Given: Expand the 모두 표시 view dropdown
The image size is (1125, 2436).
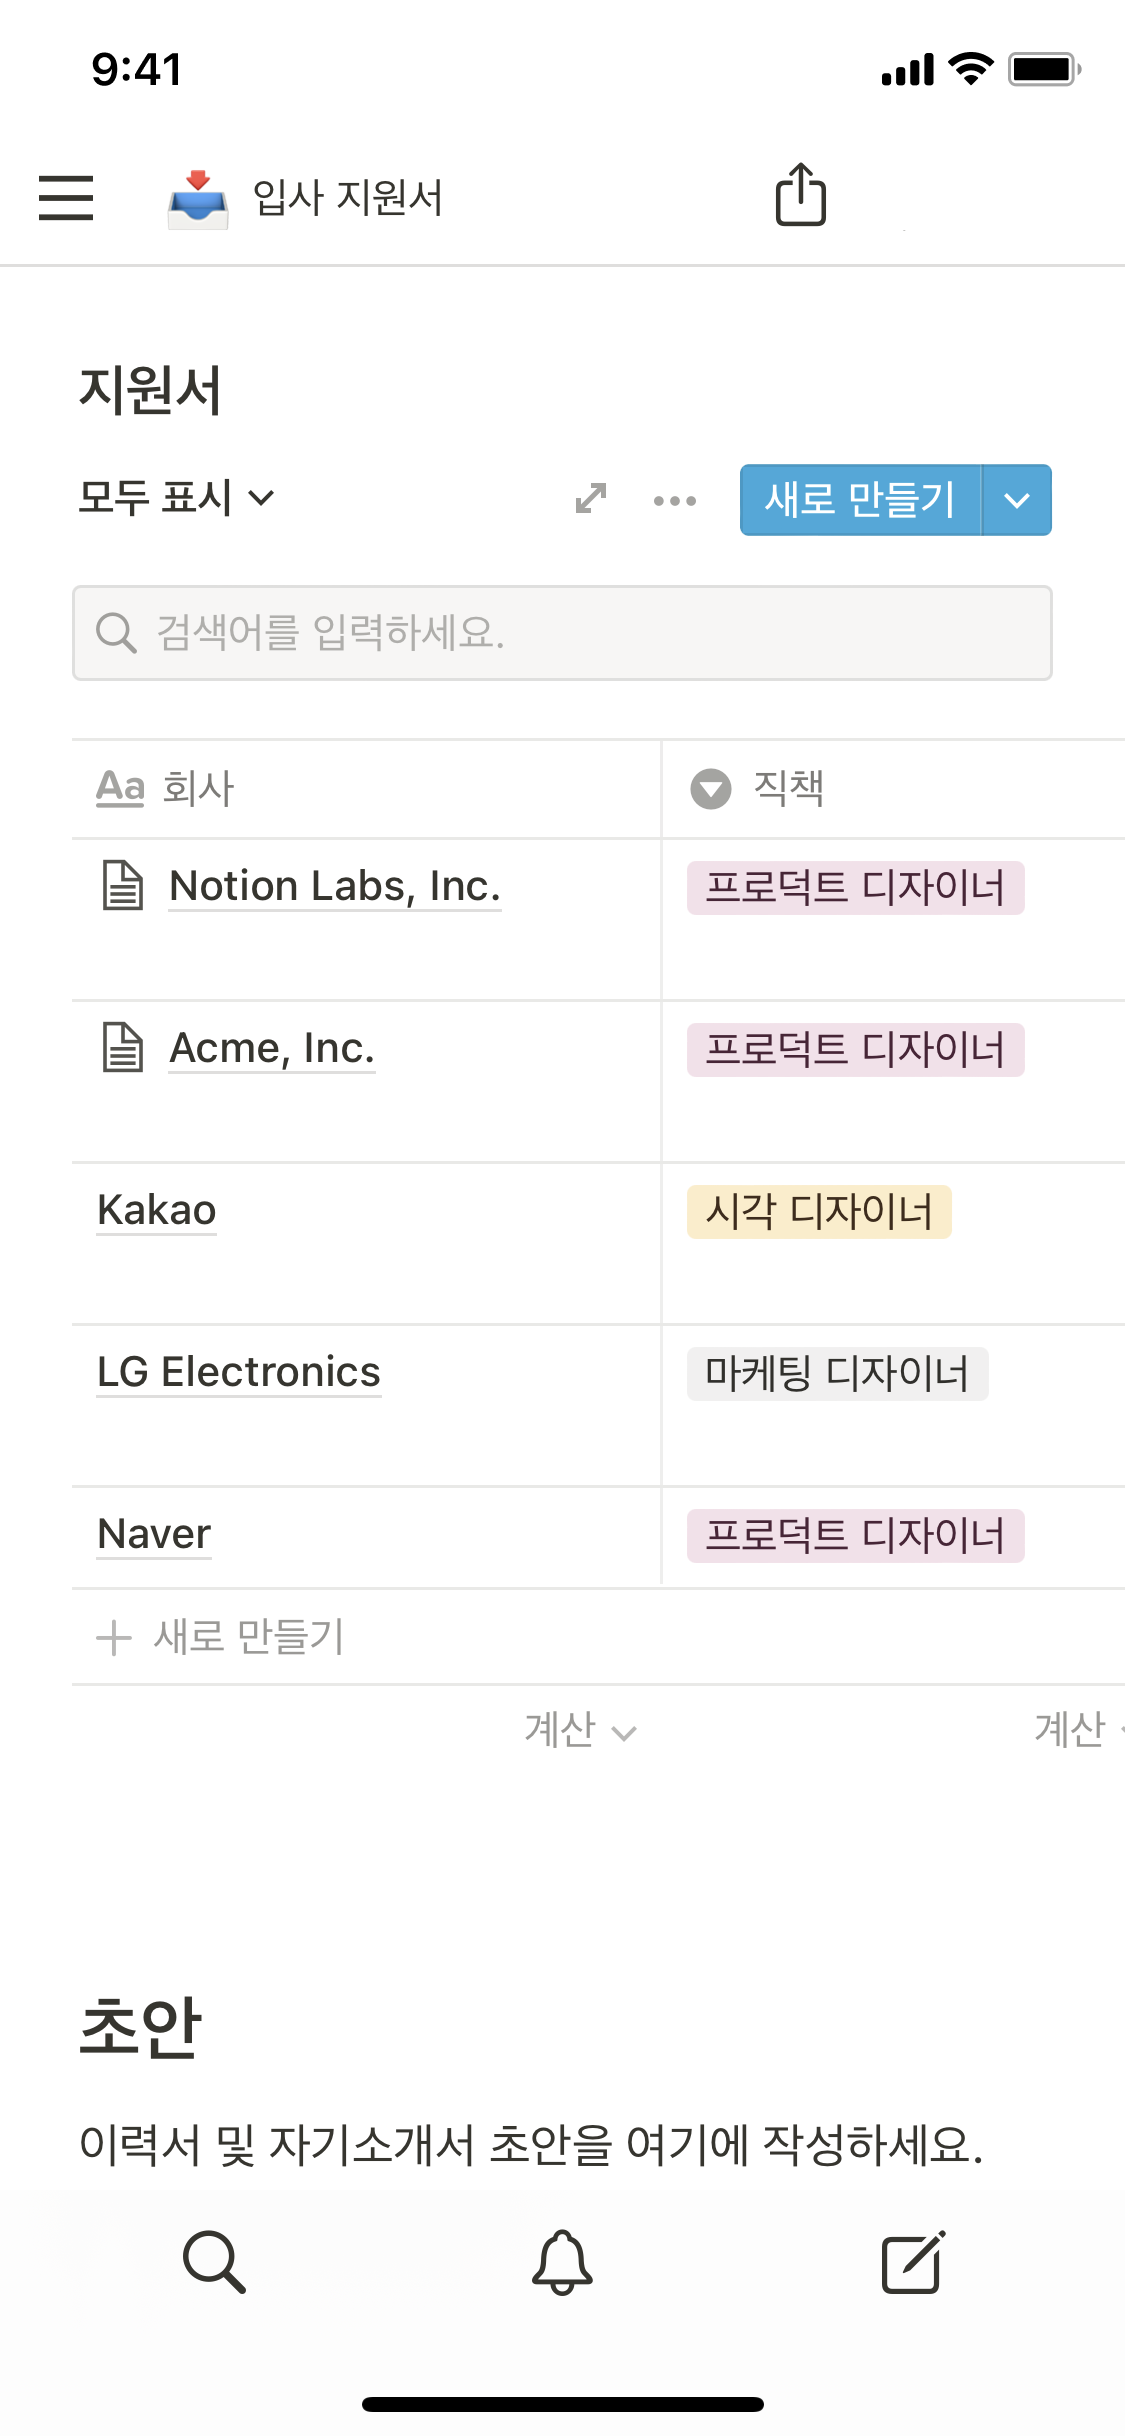Looking at the screenshot, I should pyautogui.click(x=176, y=498).
